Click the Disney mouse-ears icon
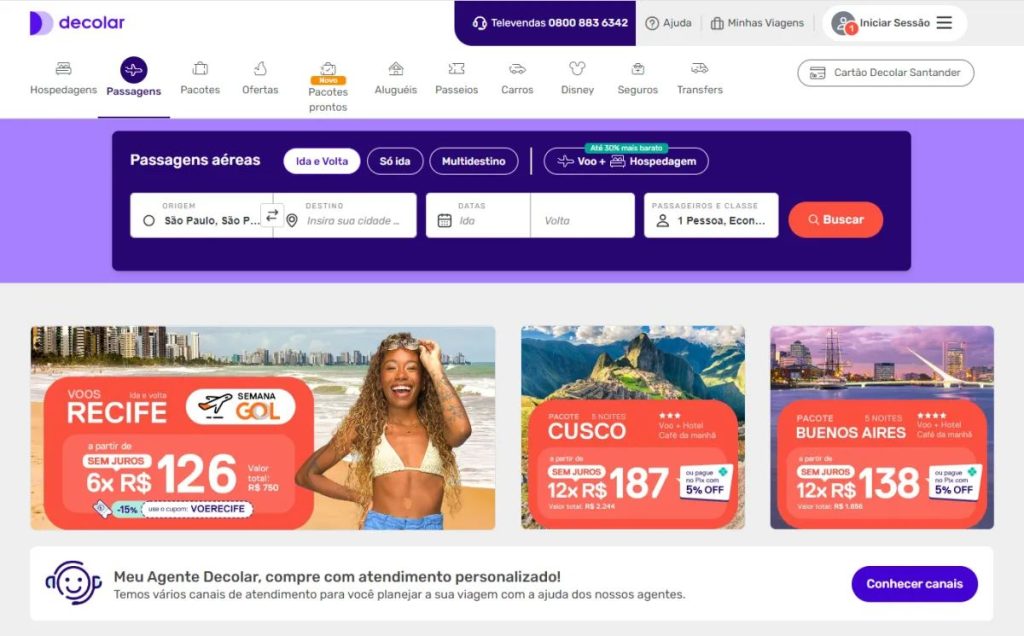The width and height of the screenshot is (1024, 636). coord(577,68)
